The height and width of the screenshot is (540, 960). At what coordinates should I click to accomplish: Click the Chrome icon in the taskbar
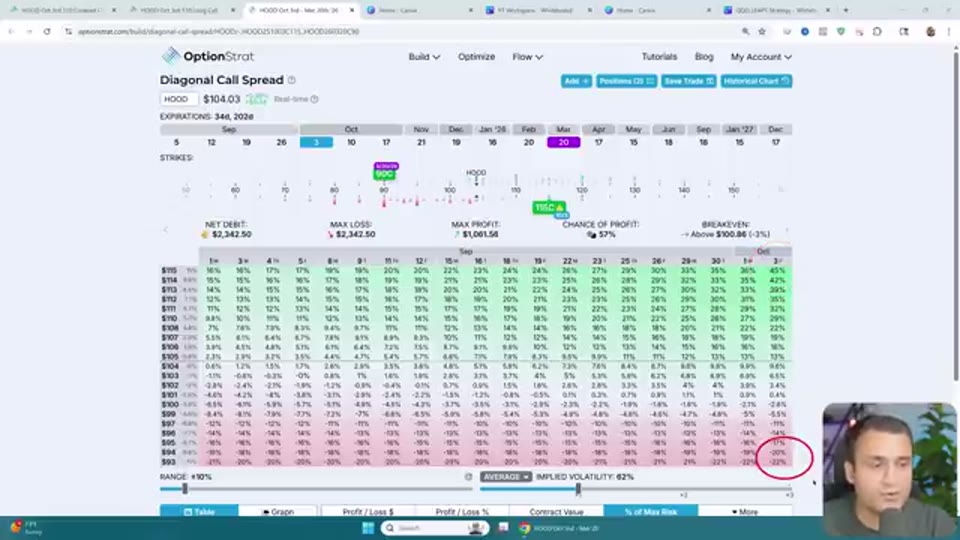525,528
